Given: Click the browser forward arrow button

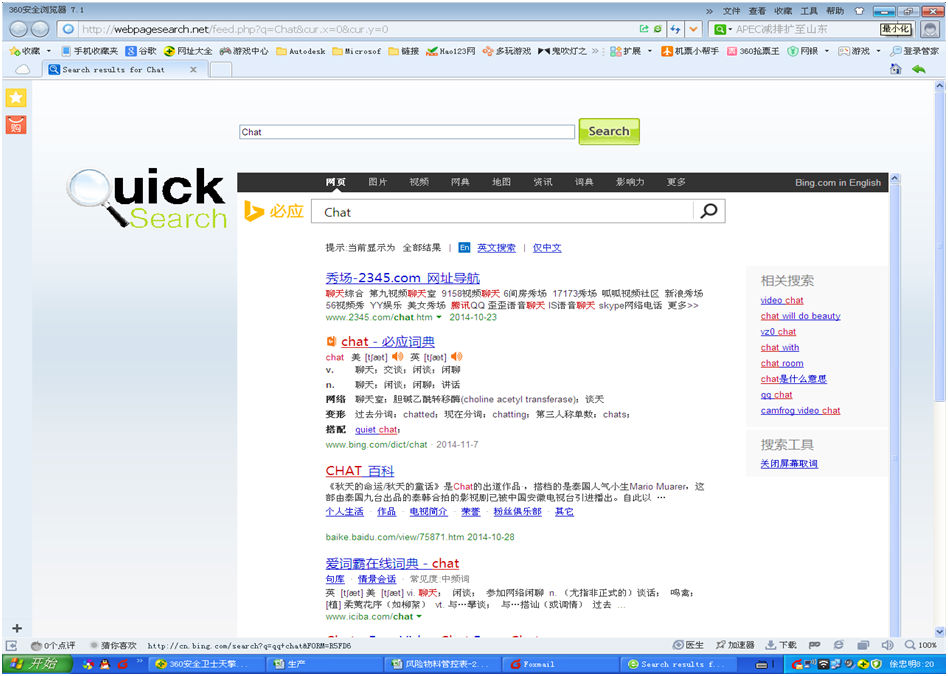Looking at the screenshot, I should (x=40, y=29).
